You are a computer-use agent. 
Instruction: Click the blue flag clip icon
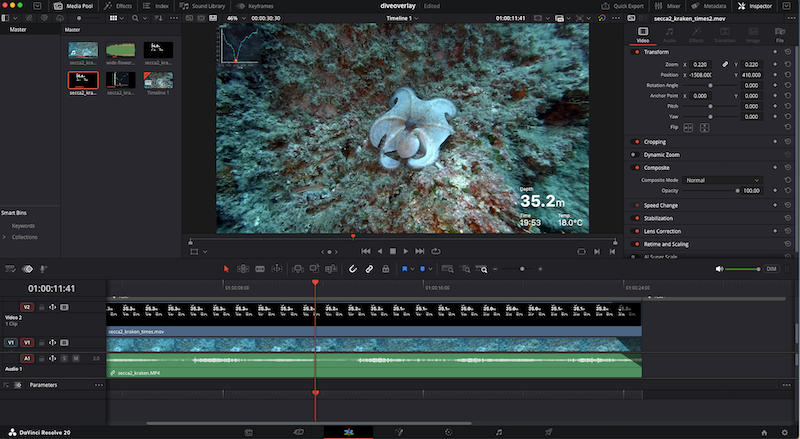click(x=405, y=269)
